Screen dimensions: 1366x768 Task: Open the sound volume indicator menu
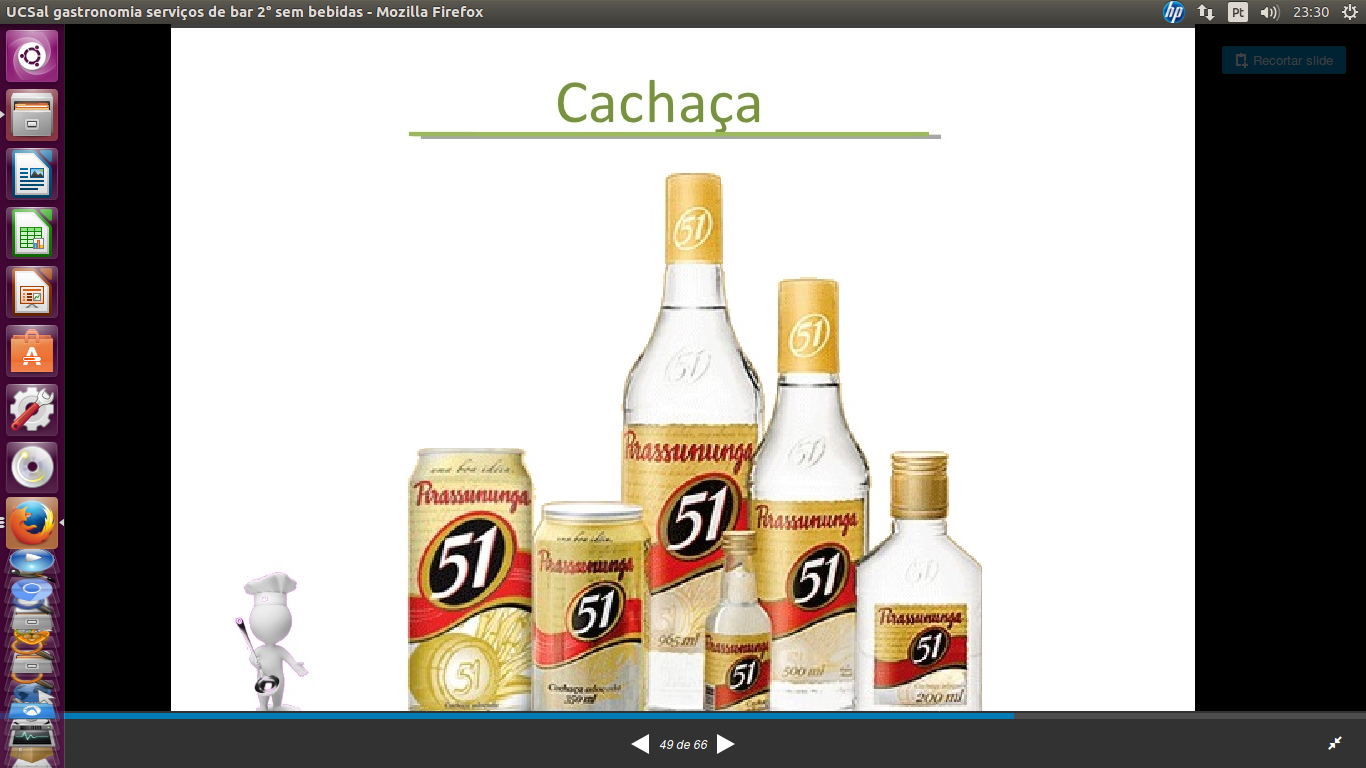(1270, 12)
